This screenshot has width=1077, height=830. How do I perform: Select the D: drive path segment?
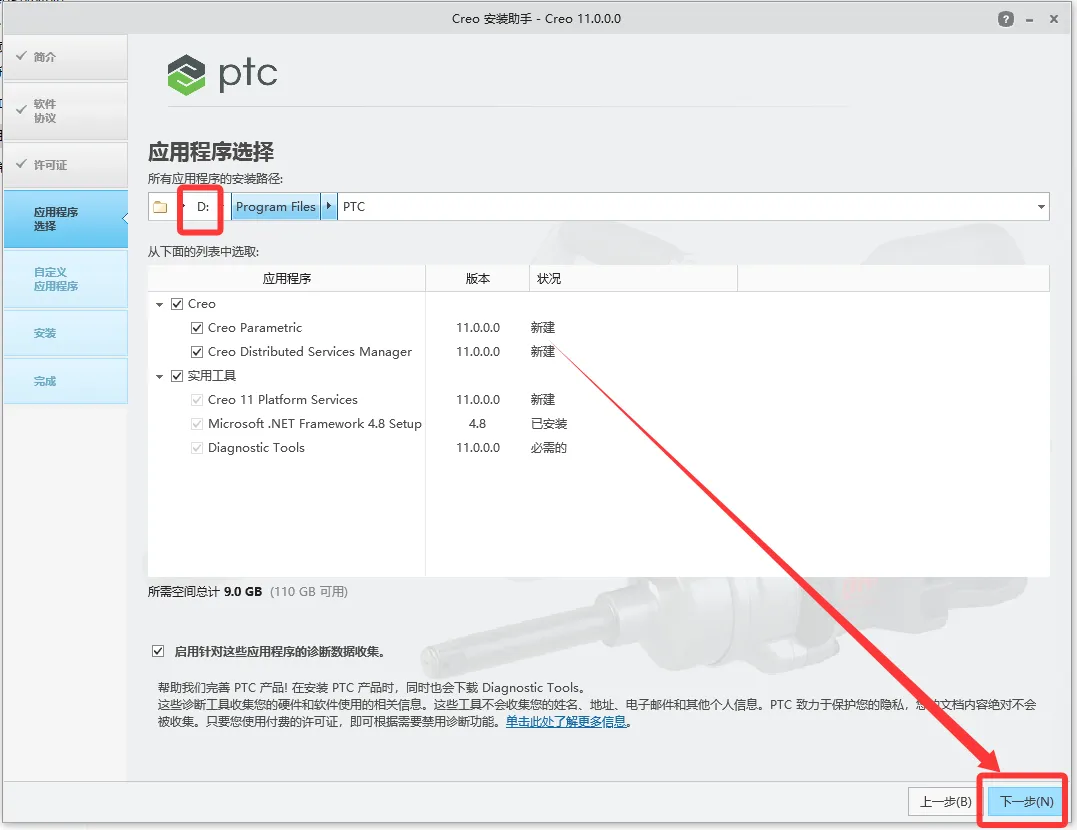pos(203,207)
